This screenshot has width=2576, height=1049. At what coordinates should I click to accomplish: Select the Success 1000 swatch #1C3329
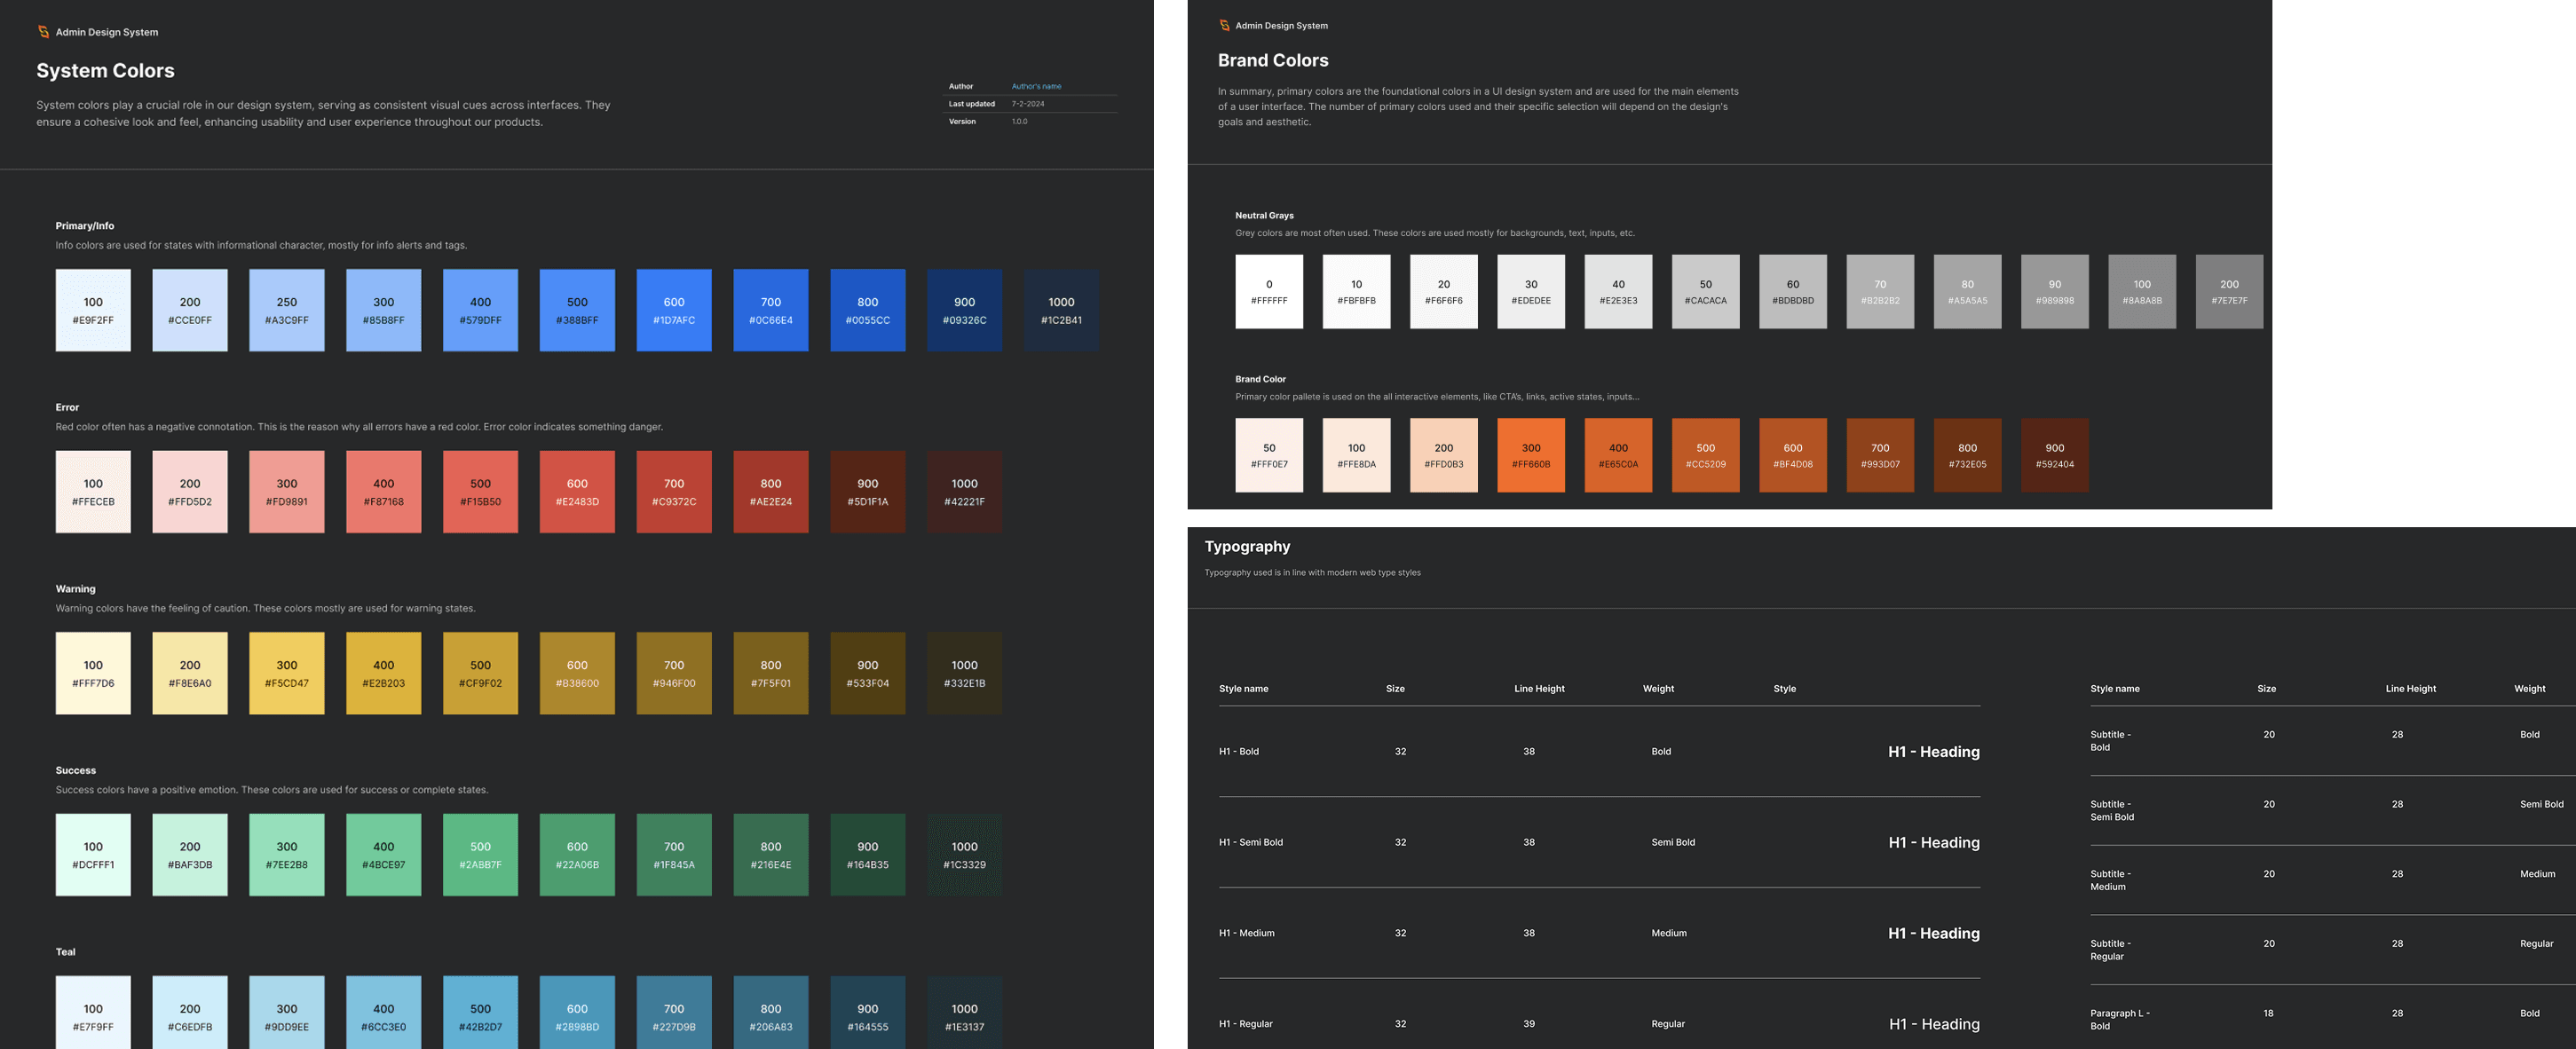click(965, 855)
